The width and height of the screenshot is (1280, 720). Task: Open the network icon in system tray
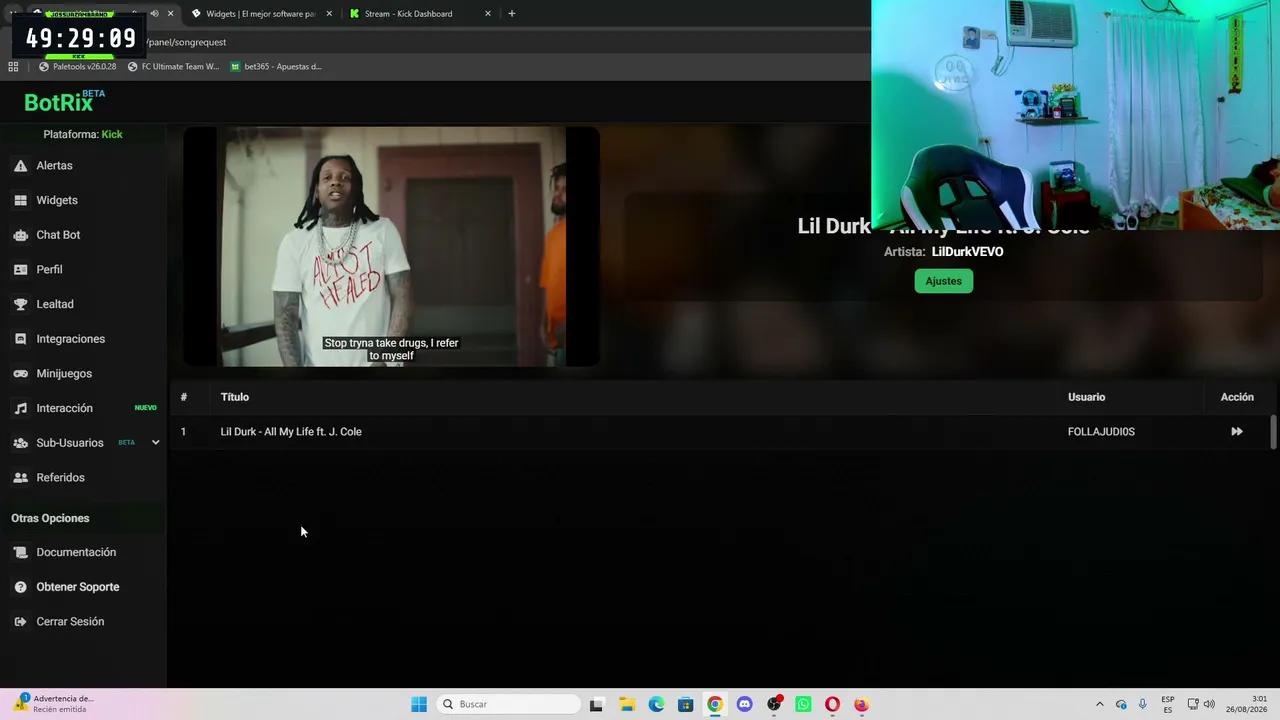(x=1193, y=704)
